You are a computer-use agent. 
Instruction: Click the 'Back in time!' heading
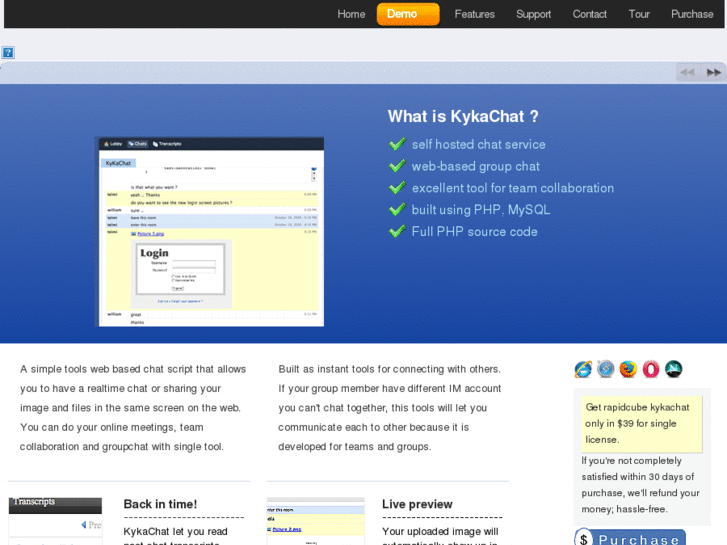pos(160,504)
